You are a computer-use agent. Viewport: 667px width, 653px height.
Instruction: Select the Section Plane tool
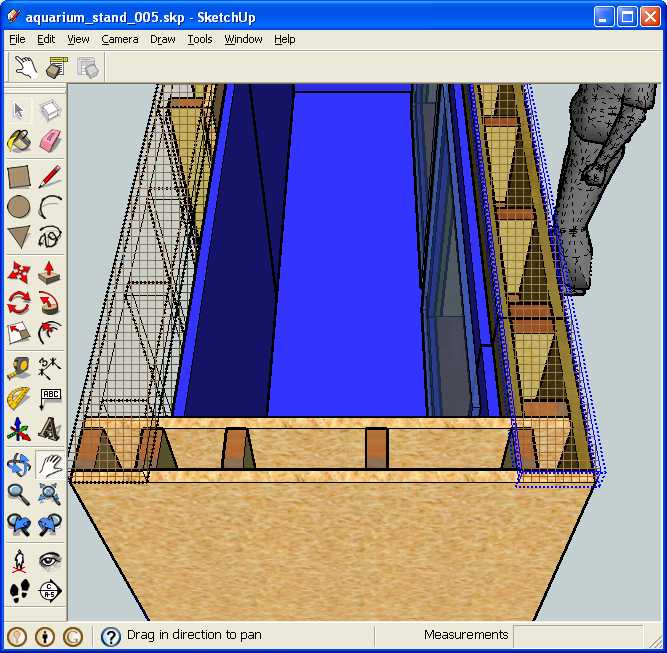point(50,590)
